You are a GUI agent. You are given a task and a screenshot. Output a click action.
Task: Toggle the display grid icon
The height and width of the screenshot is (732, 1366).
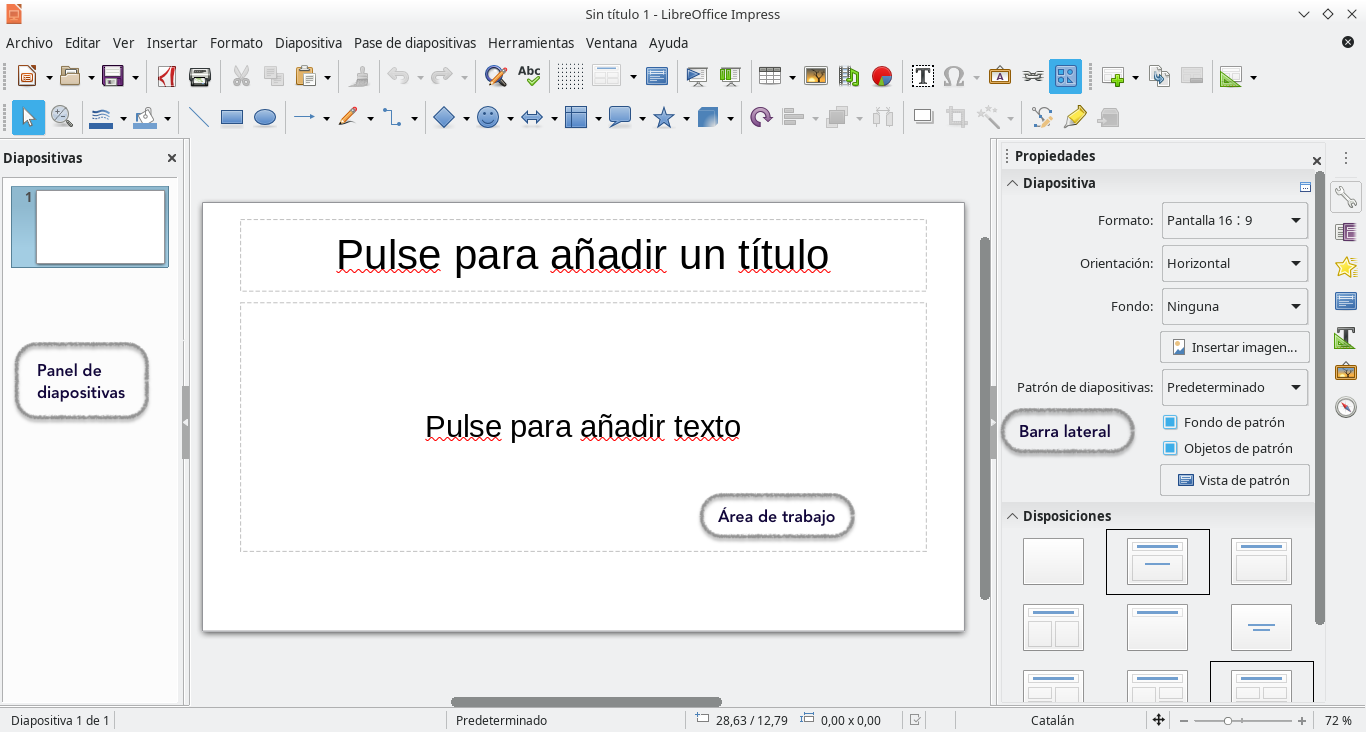[x=570, y=76]
